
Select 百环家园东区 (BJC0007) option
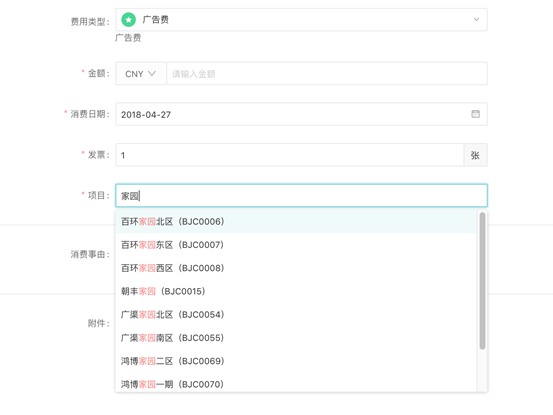coord(296,245)
